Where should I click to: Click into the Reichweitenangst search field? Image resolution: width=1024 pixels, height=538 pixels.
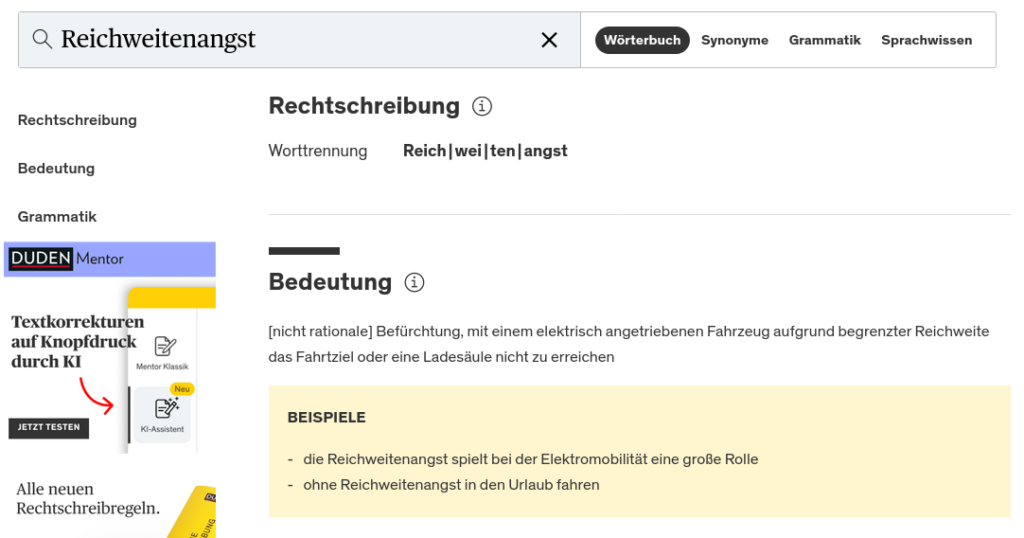(290, 40)
